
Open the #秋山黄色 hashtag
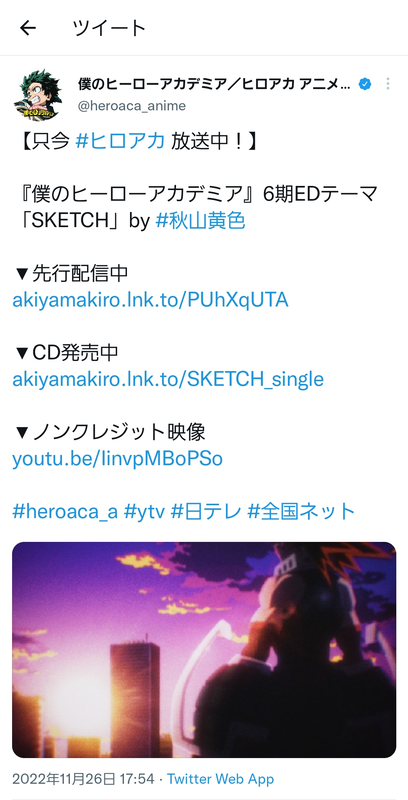[x=200, y=220]
